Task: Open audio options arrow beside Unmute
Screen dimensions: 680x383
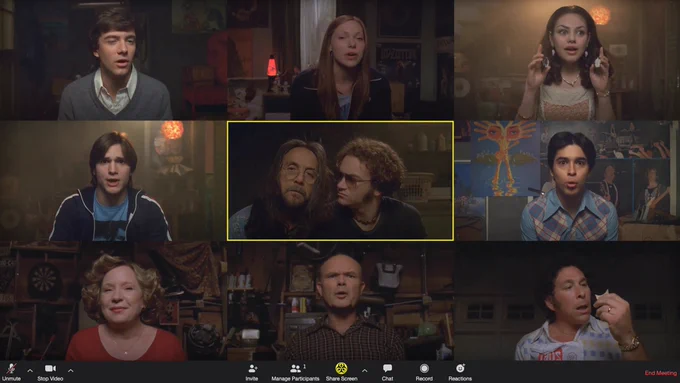Action: (30, 370)
